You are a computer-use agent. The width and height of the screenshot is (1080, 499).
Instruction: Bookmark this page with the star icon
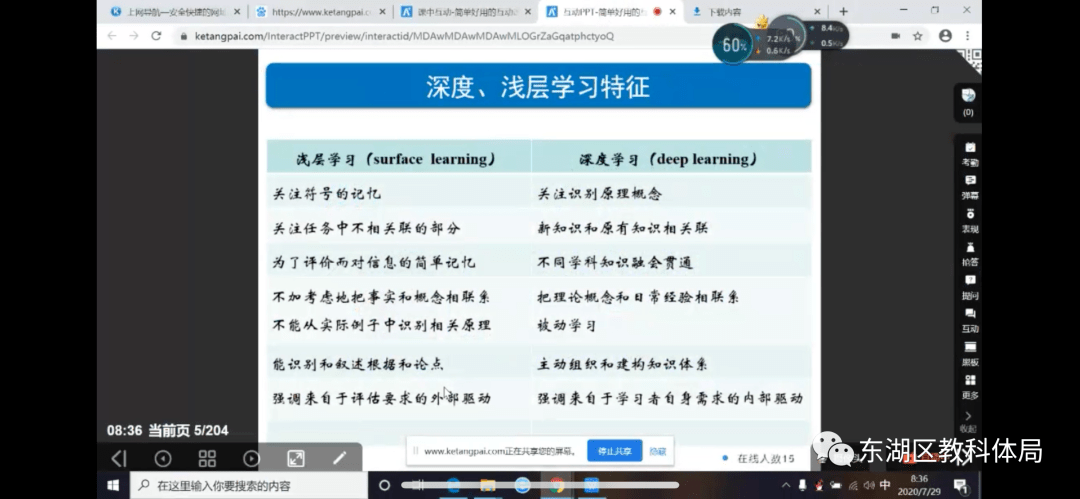point(918,36)
